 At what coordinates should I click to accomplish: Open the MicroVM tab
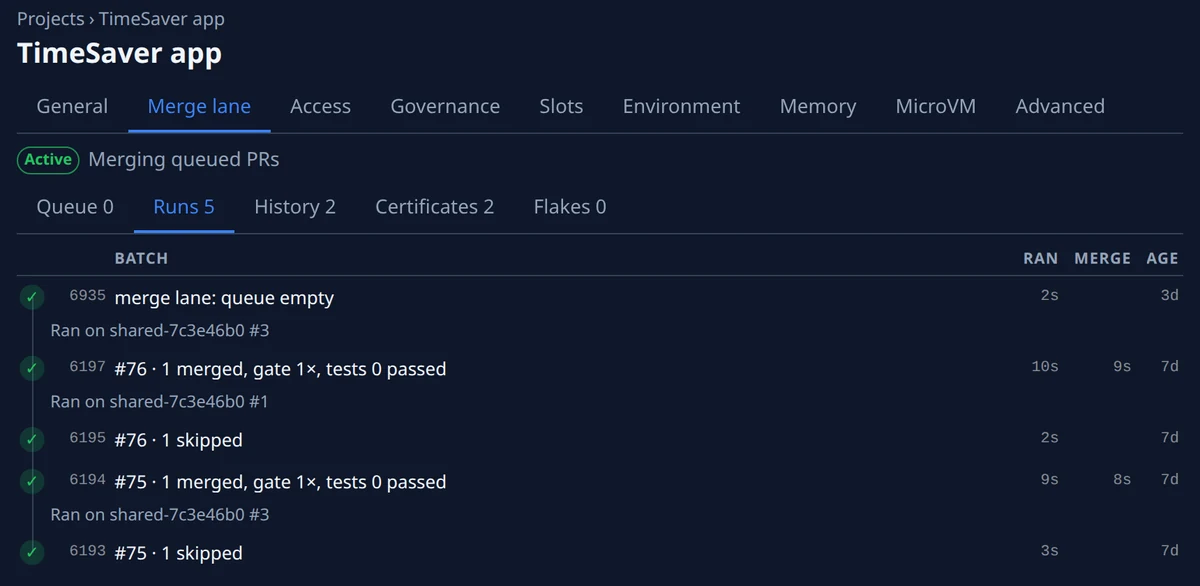936,106
